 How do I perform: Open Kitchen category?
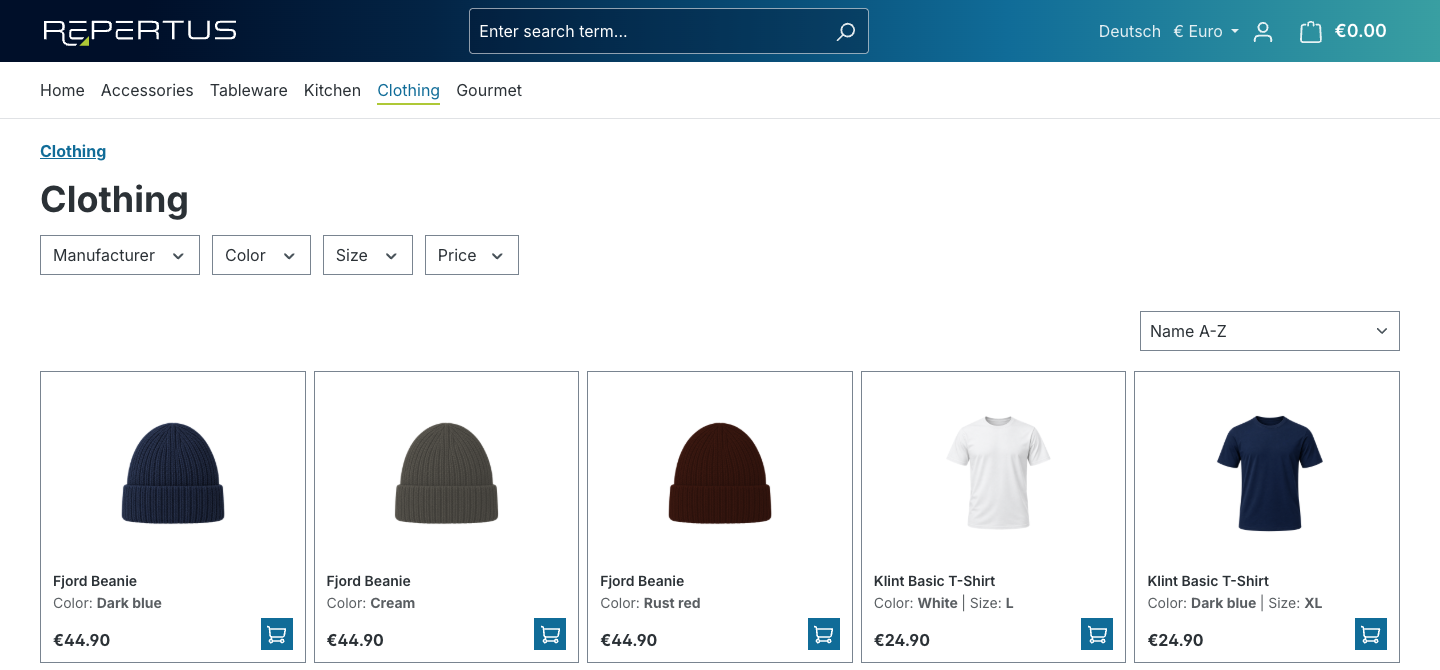332,90
